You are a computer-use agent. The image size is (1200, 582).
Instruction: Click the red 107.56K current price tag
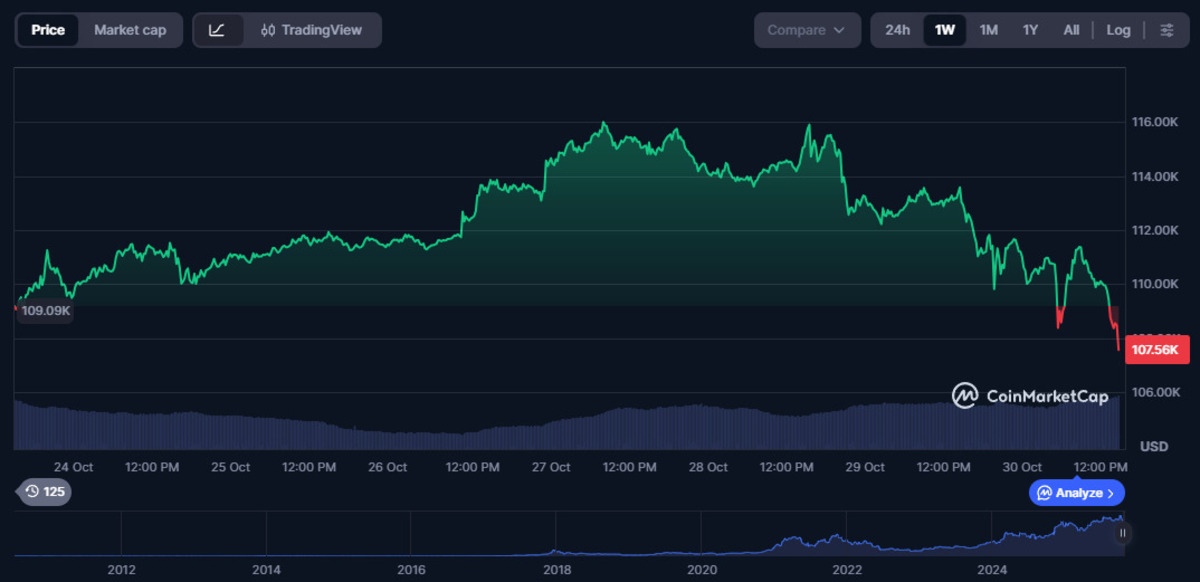point(1157,350)
